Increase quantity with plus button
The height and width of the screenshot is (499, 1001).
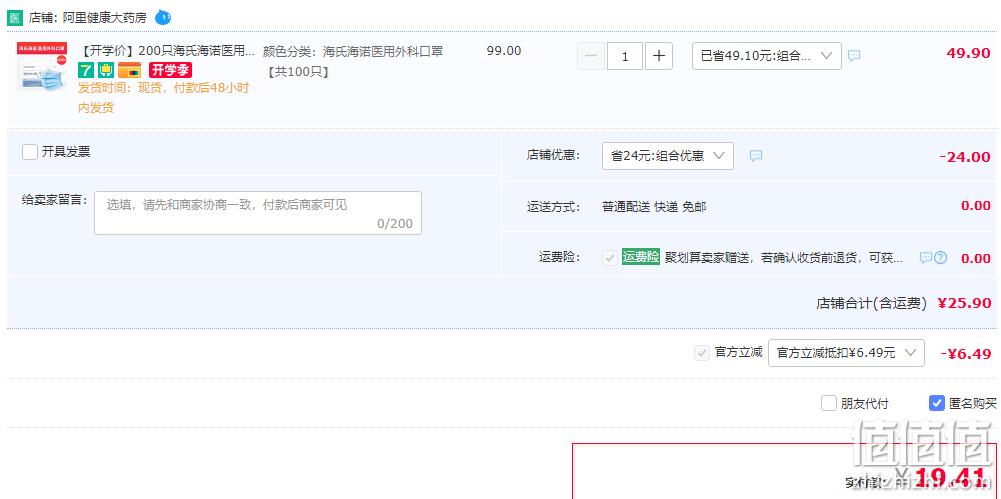pyautogui.click(x=659, y=56)
